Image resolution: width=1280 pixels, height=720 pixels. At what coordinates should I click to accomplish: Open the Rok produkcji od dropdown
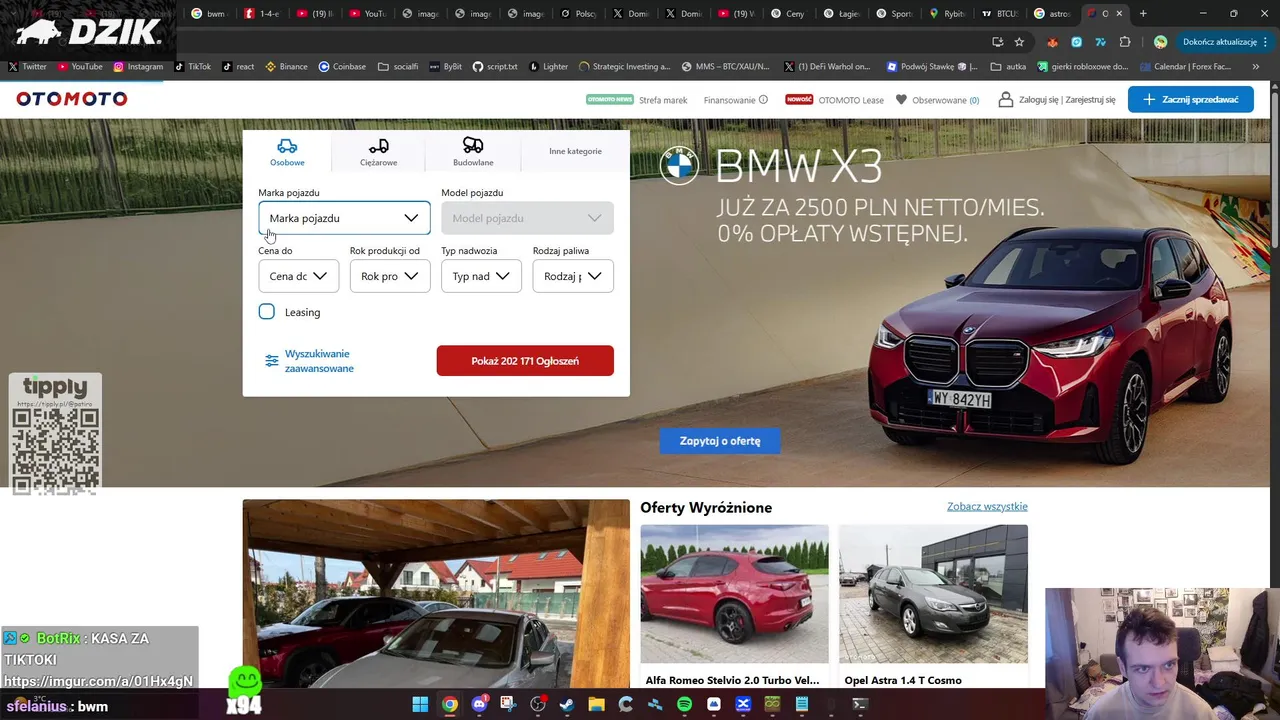pos(390,276)
